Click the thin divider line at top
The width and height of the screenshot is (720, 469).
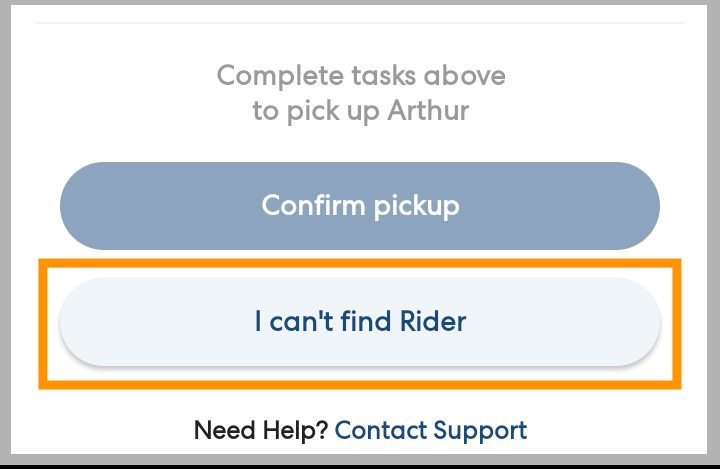pos(360,23)
